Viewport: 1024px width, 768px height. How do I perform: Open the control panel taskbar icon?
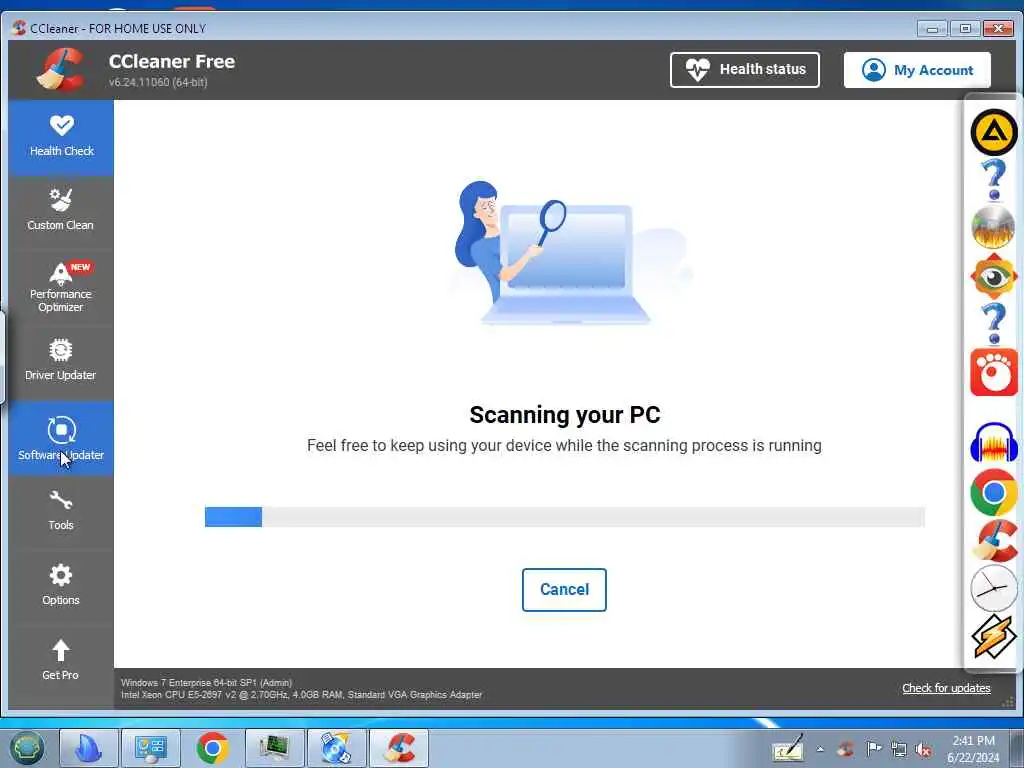(150, 748)
